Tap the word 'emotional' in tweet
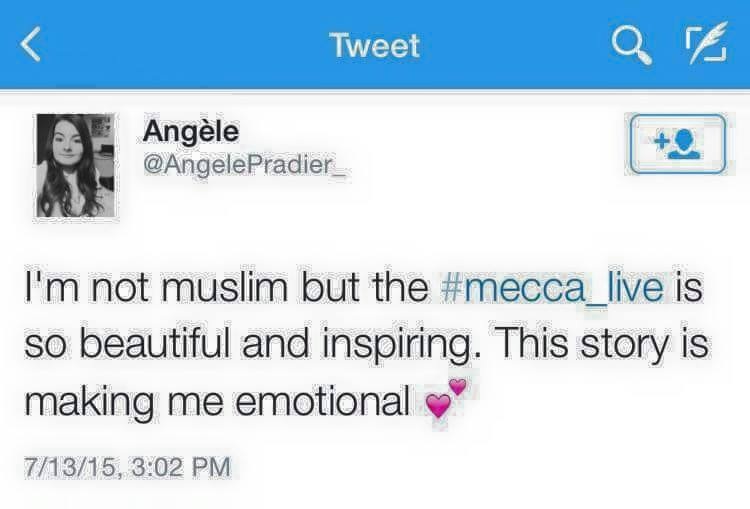Image resolution: width=750 pixels, height=509 pixels. pyautogui.click(x=322, y=401)
